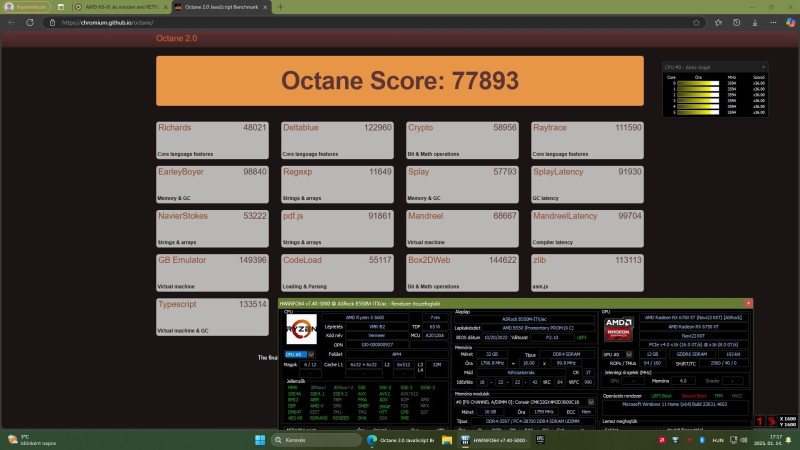Open the Favorites list icon
Image resolution: width=800 pixels, height=450 pixels.
[x=718, y=22]
